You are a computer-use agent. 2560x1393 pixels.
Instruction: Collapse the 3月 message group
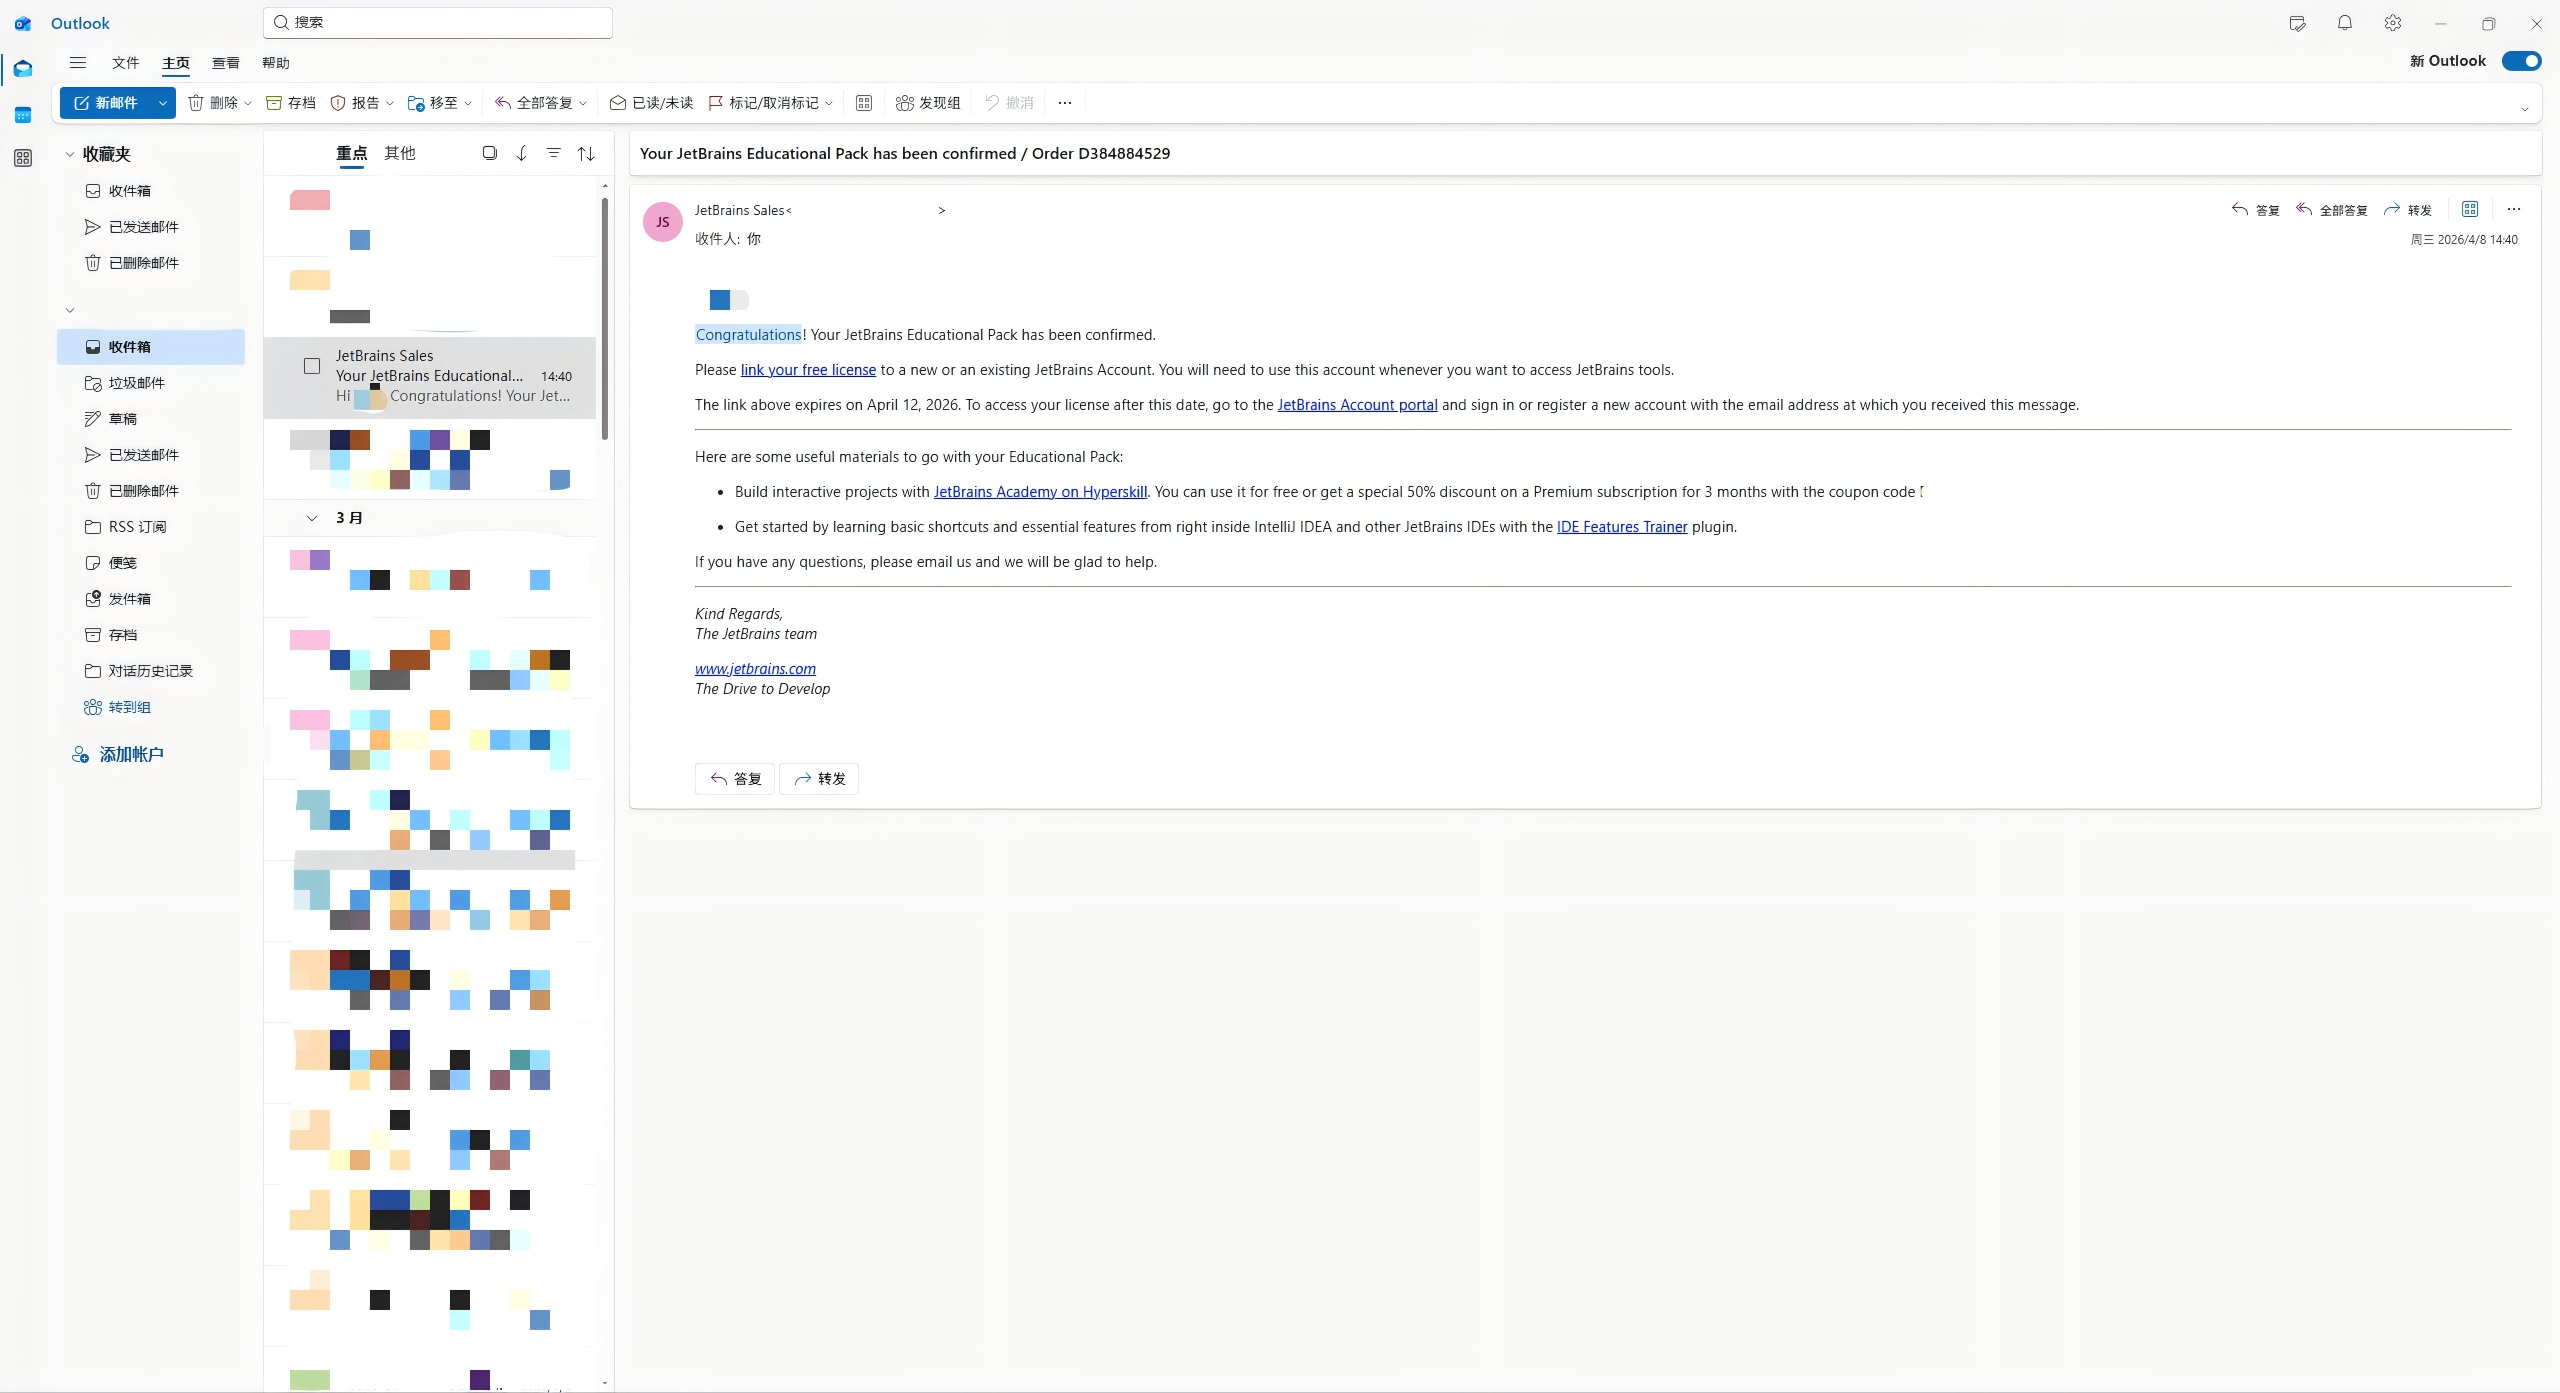coord(312,518)
